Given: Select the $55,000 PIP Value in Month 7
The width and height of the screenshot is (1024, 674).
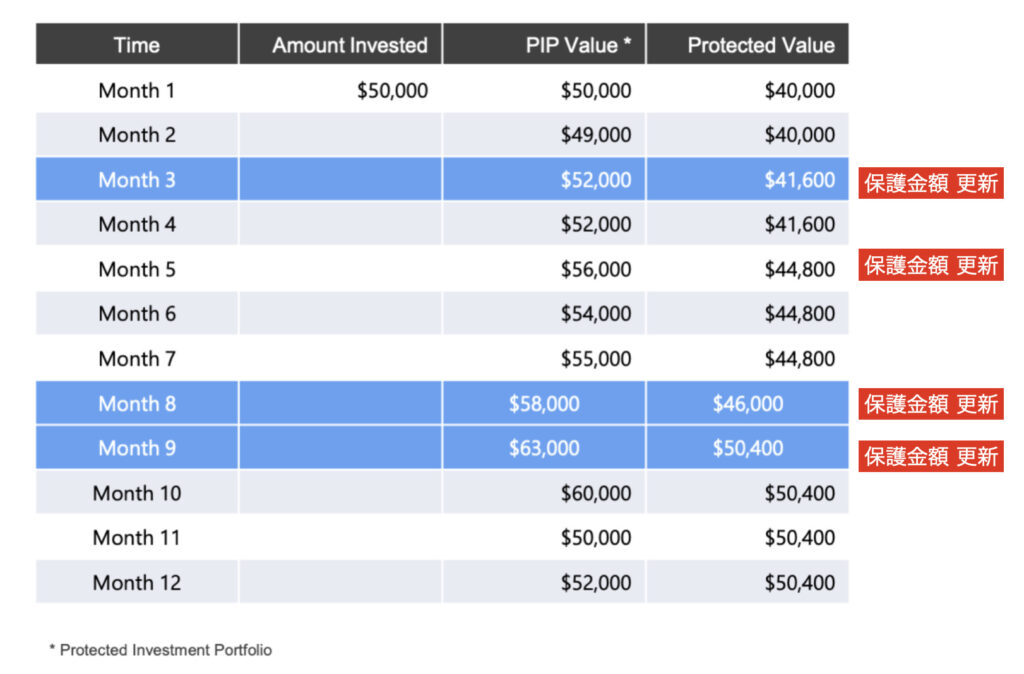Looking at the screenshot, I should click(x=595, y=358).
